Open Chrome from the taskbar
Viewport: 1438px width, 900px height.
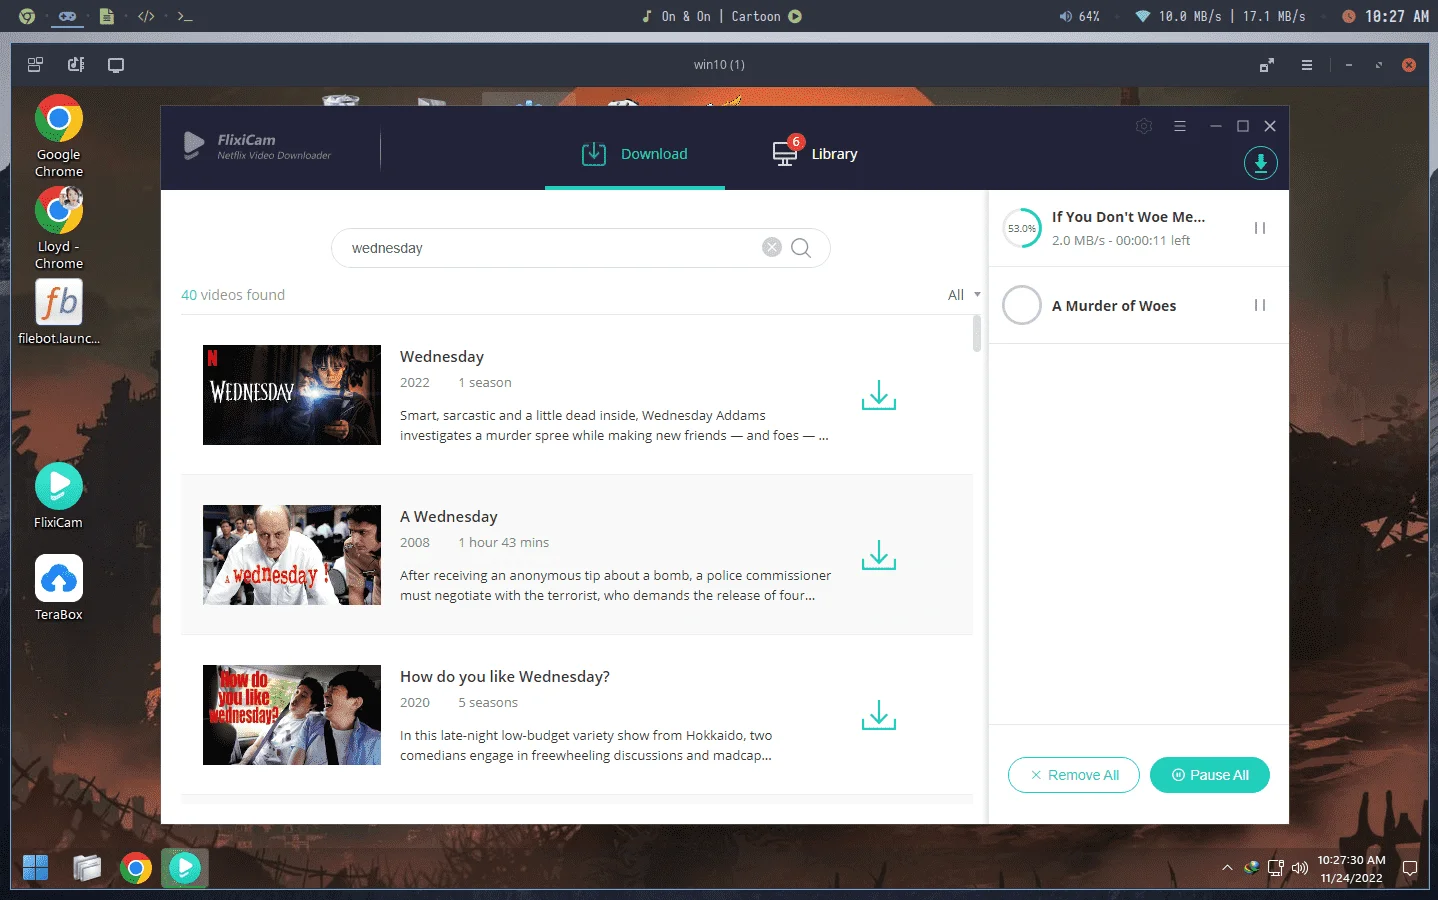tap(136, 867)
